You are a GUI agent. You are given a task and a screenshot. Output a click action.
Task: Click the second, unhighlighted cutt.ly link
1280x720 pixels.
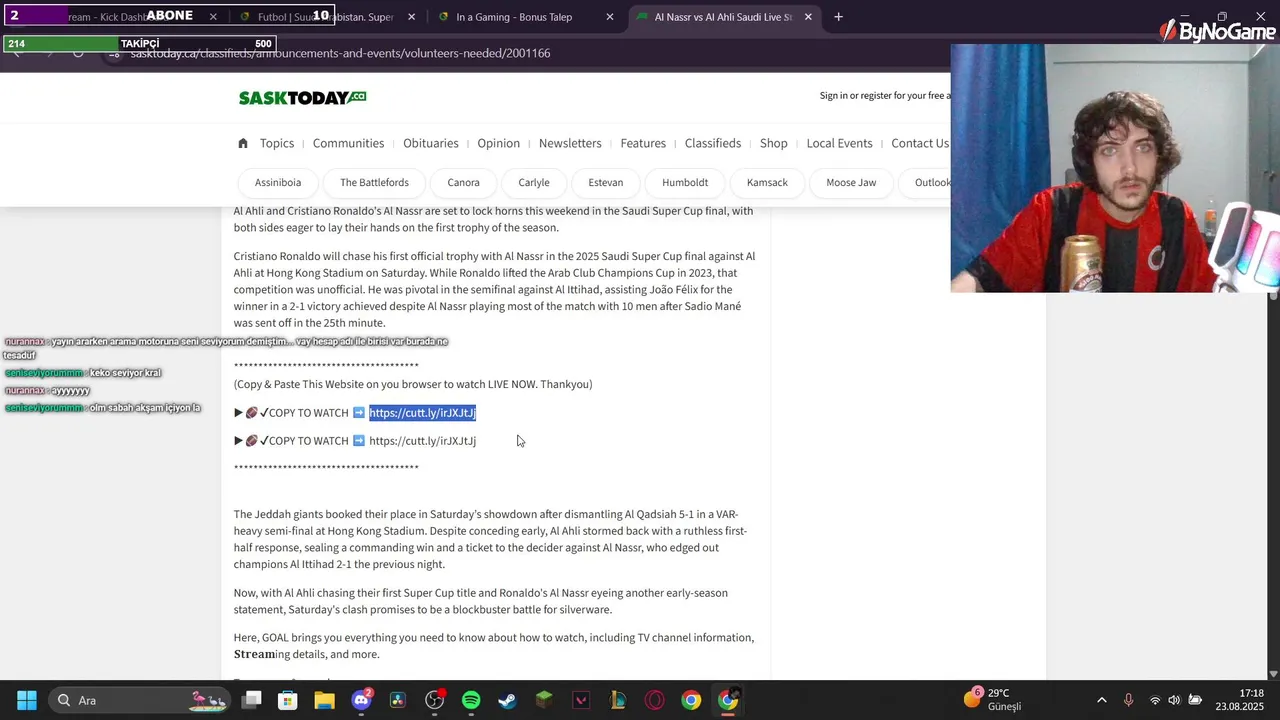point(422,441)
